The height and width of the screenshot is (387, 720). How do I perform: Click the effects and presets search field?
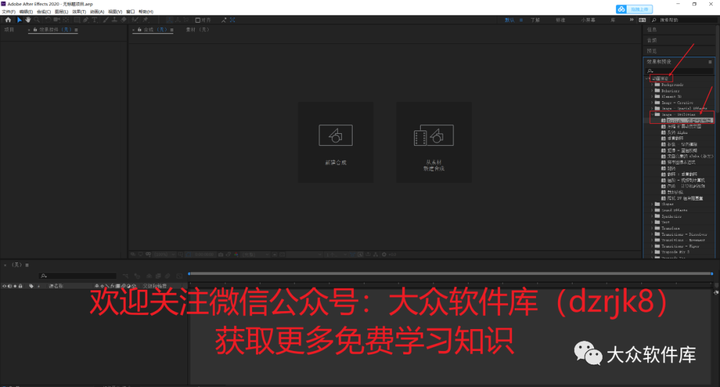(x=680, y=71)
